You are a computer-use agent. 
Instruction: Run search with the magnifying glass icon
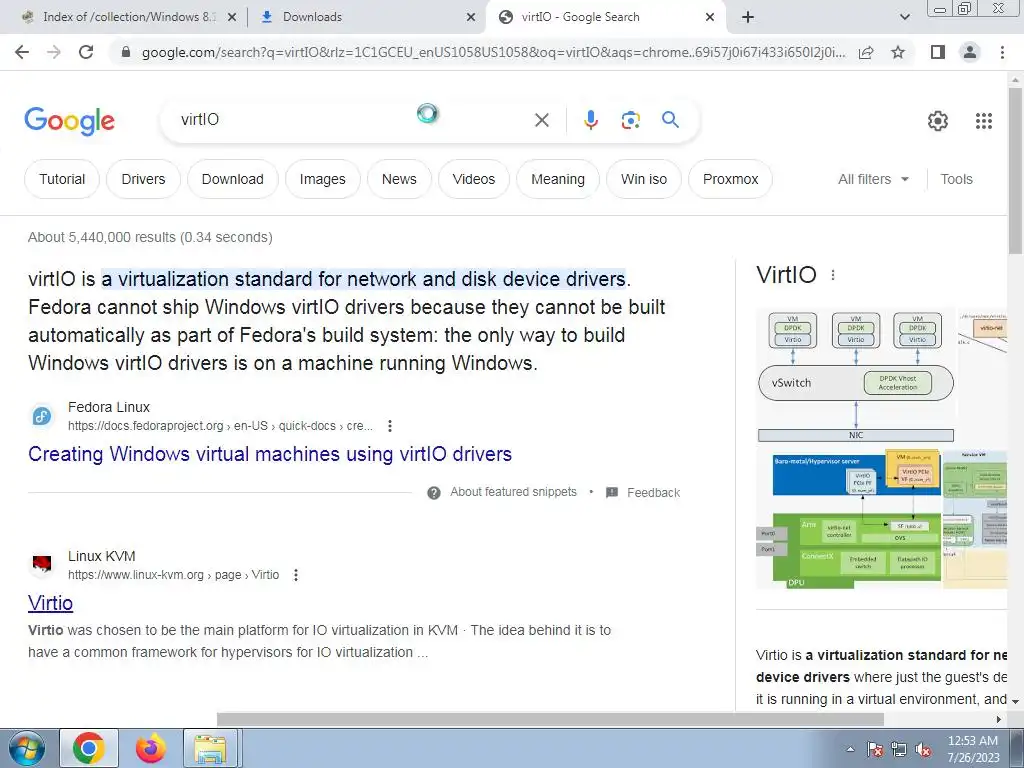click(x=670, y=120)
